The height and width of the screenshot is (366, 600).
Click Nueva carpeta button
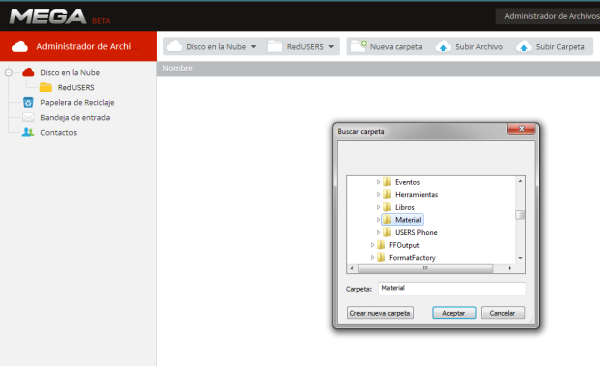pos(386,46)
